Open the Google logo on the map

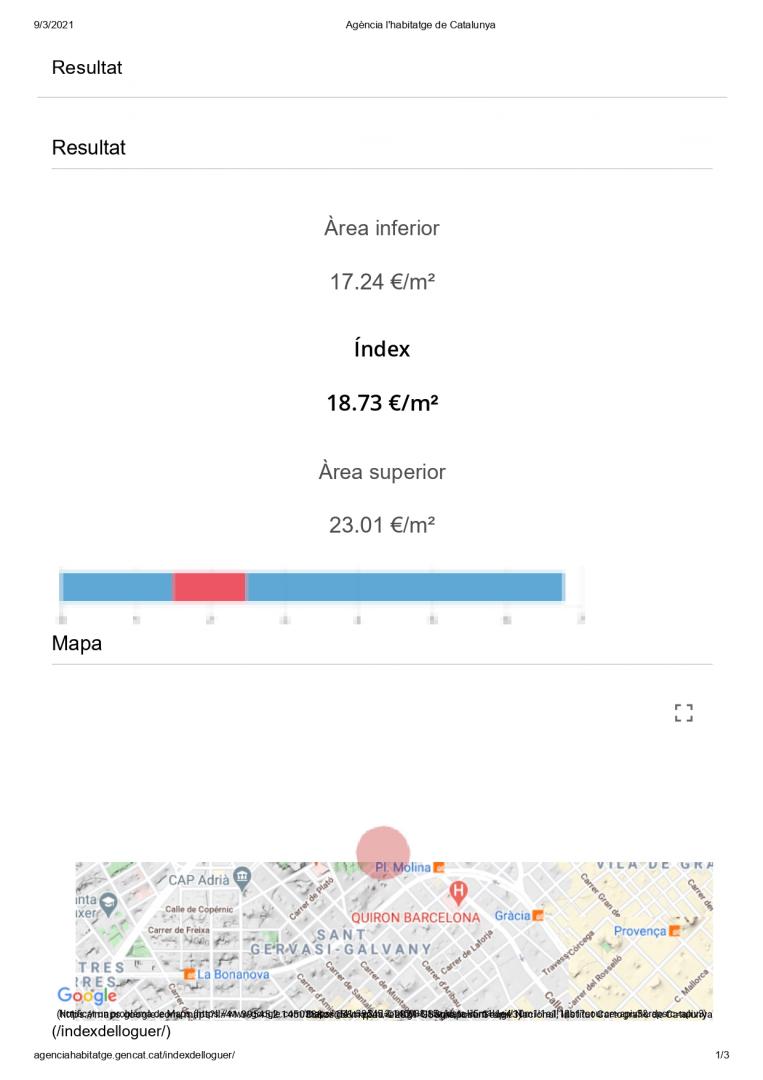[x=87, y=996]
